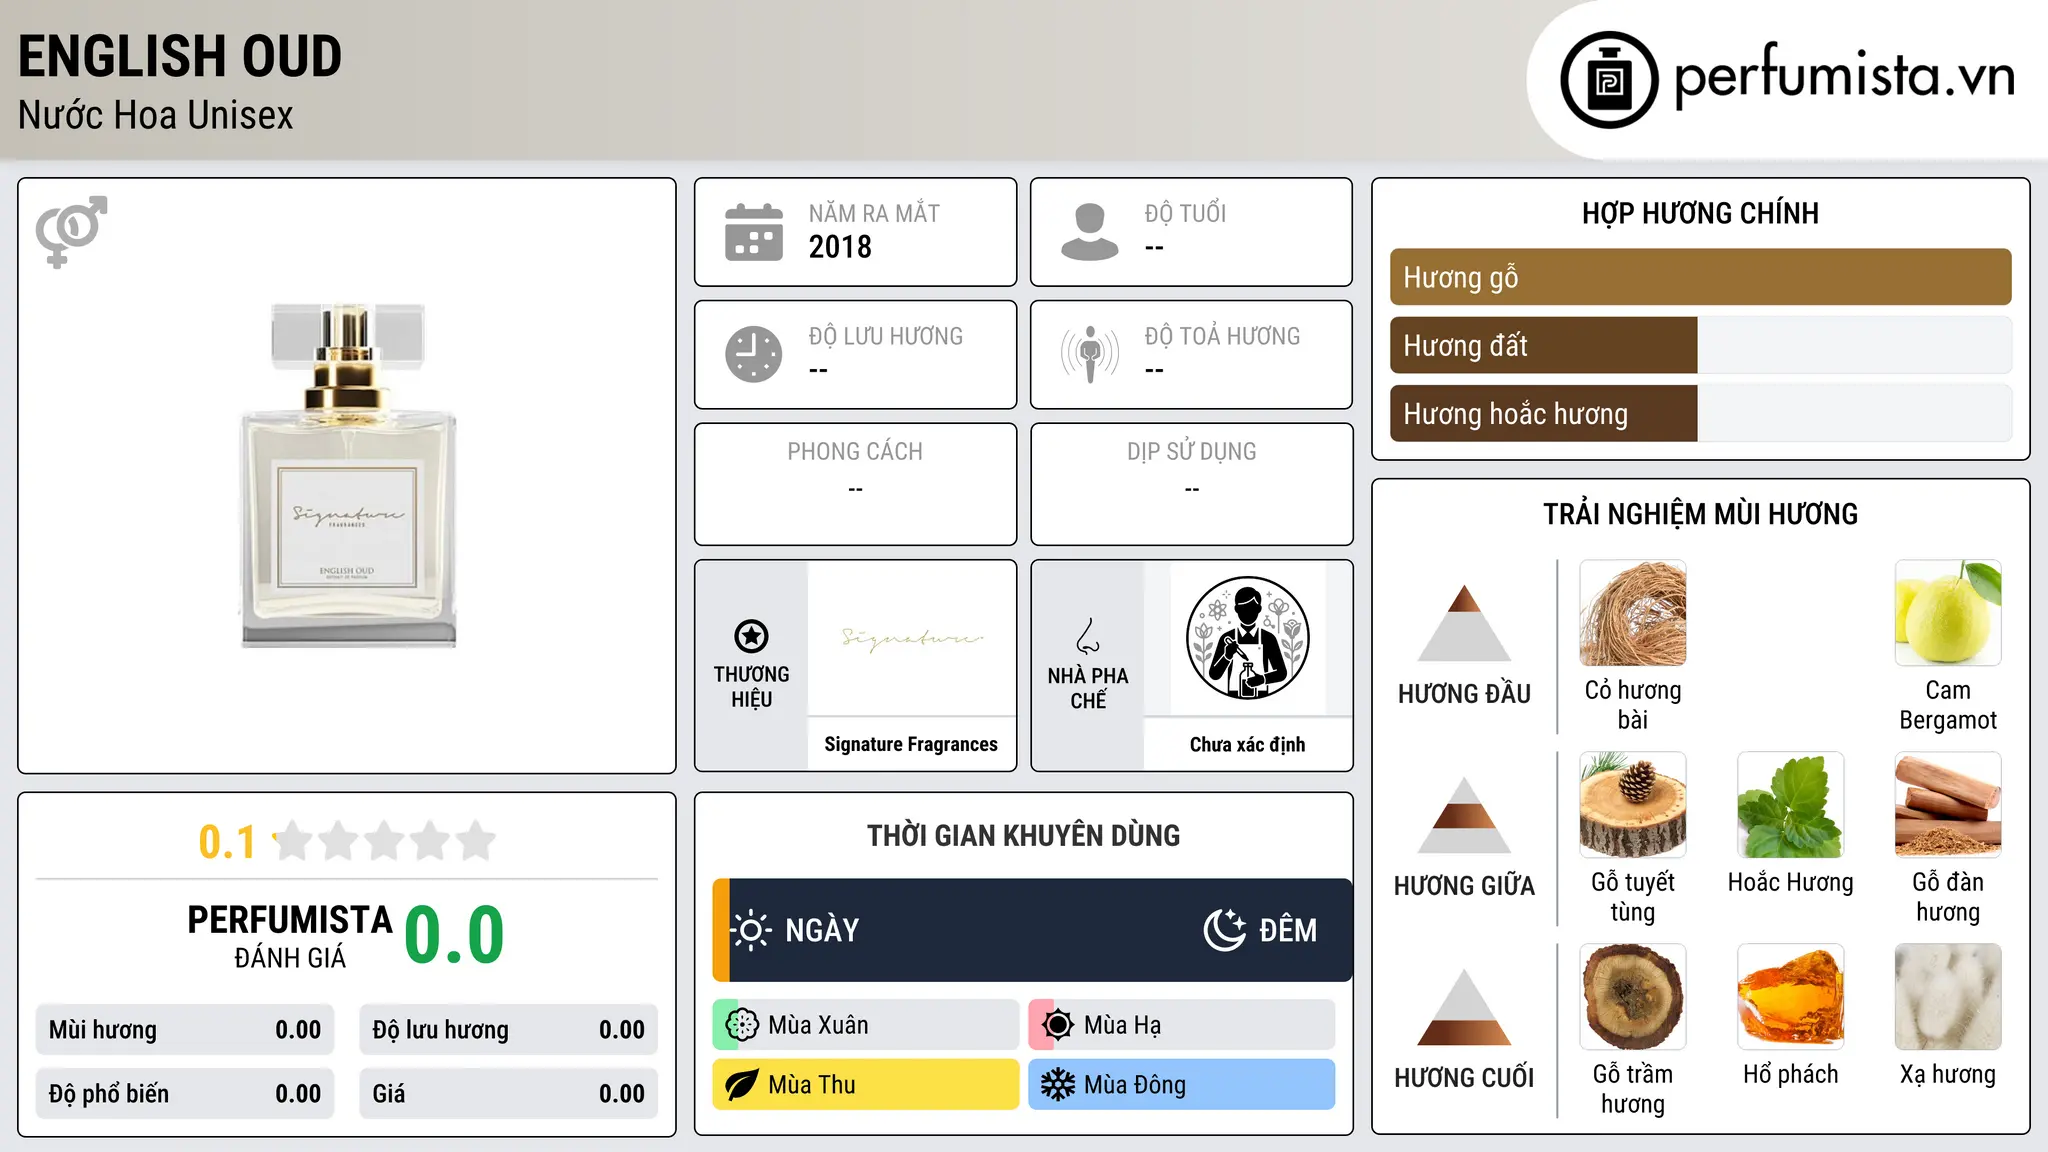Click the Giá 0.00 score row
This screenshot has width=2048, height=1152.
509,1094
